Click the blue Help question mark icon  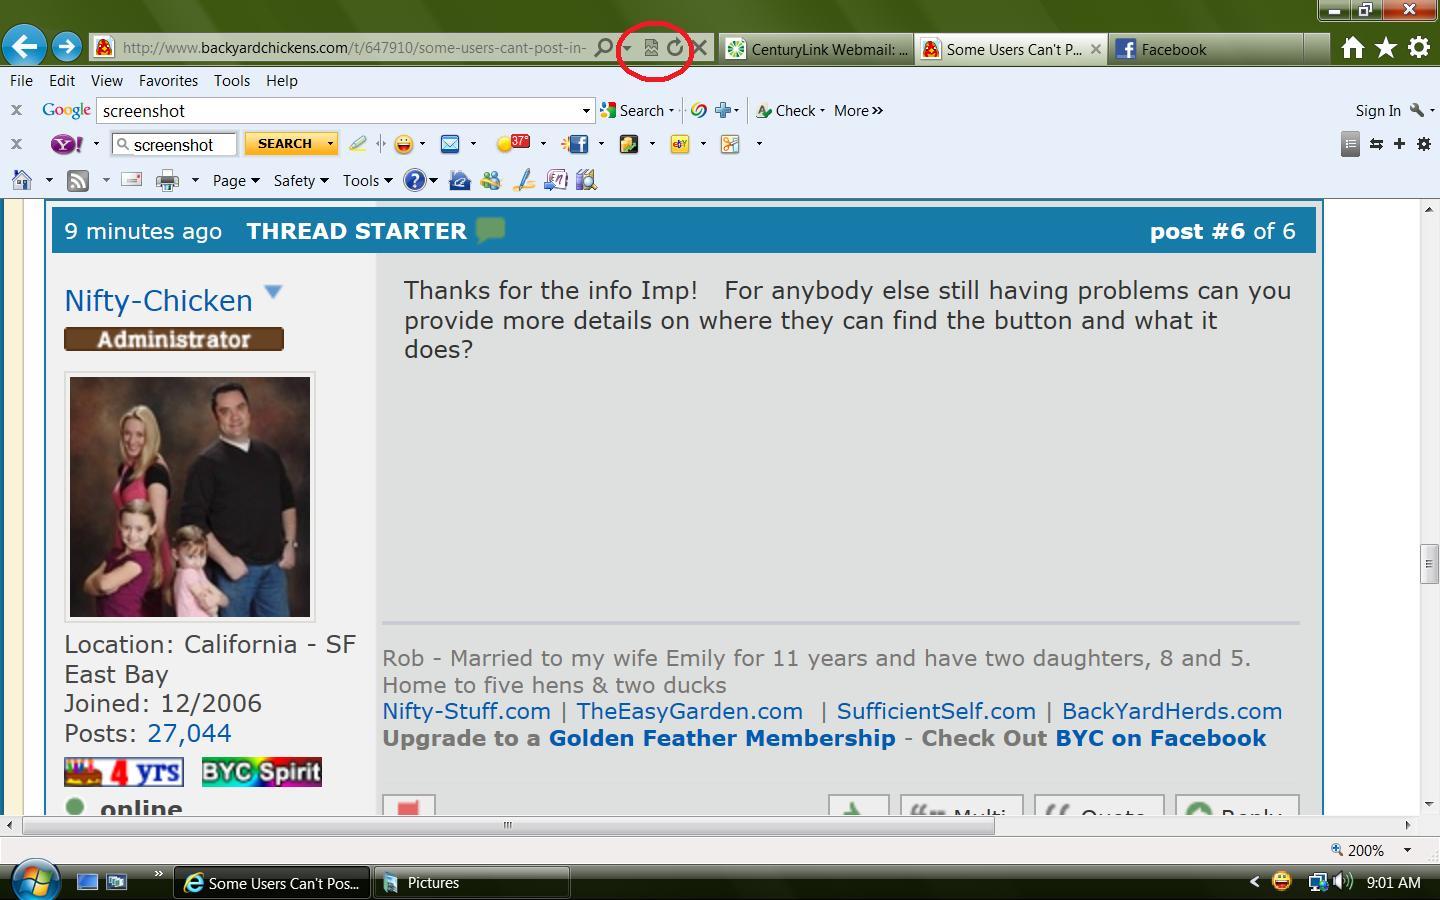pyautogui.click(x=414, y=180)
